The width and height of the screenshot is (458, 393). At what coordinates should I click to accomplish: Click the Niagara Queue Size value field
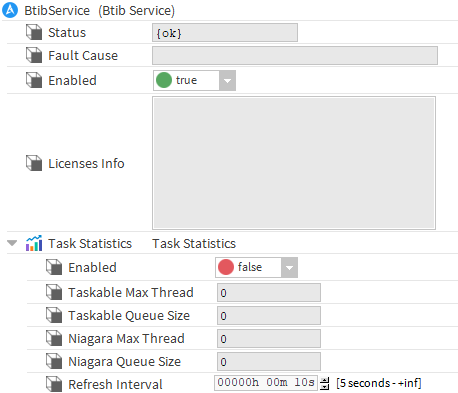click(269, 362)
